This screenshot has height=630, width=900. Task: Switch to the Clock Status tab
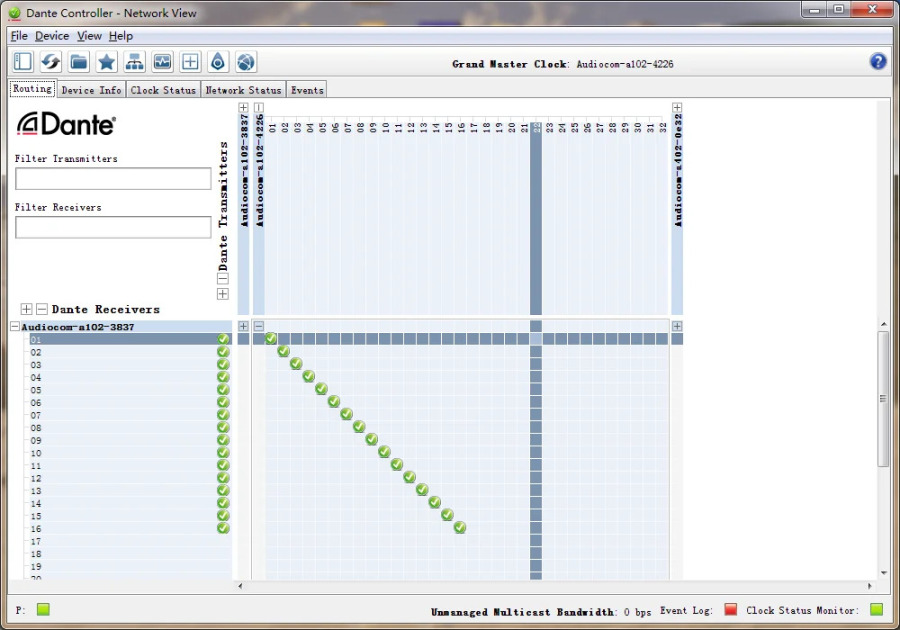pos(163,90)
